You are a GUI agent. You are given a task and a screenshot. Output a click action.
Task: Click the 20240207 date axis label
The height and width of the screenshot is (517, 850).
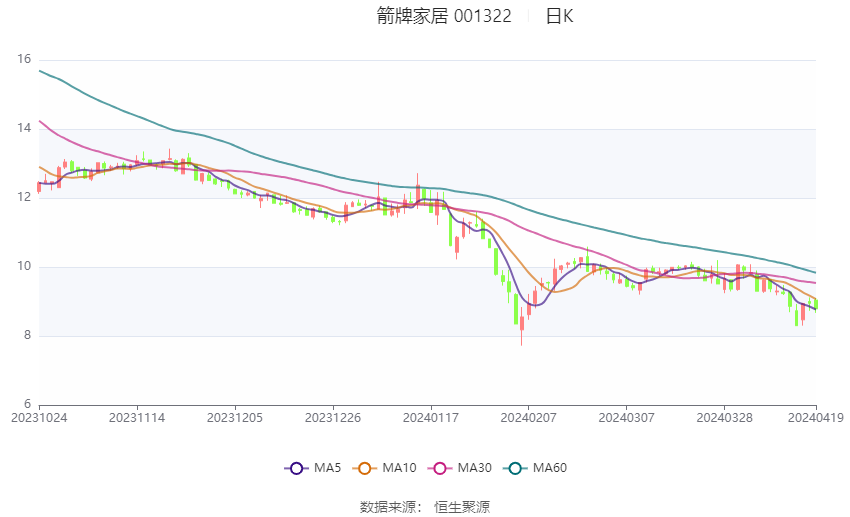click(528, 416)
